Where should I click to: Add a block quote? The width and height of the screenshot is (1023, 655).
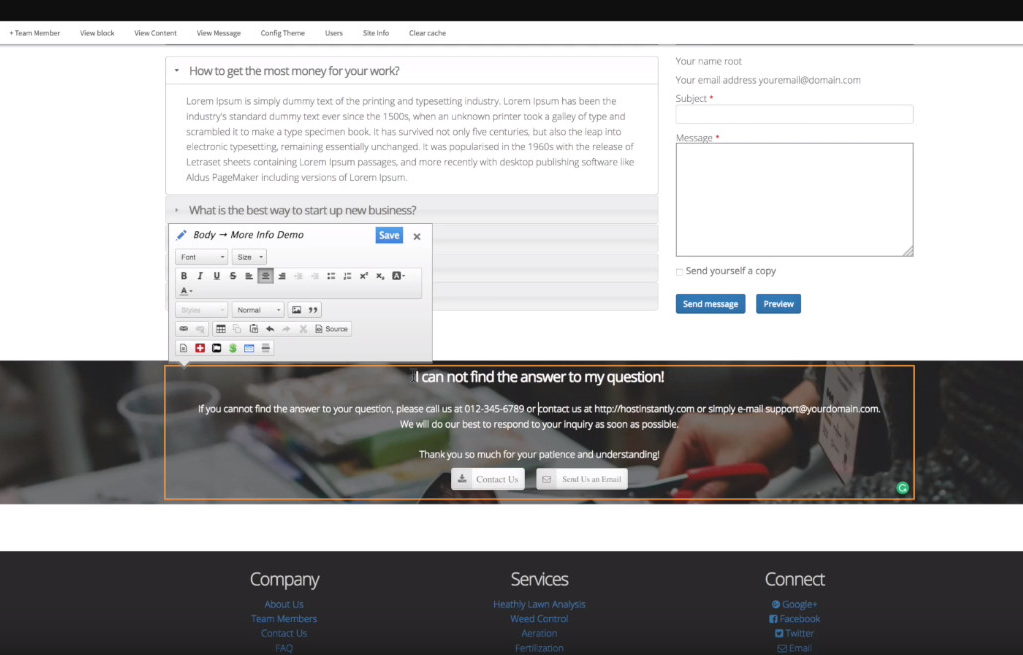click(x=313, y=310)
